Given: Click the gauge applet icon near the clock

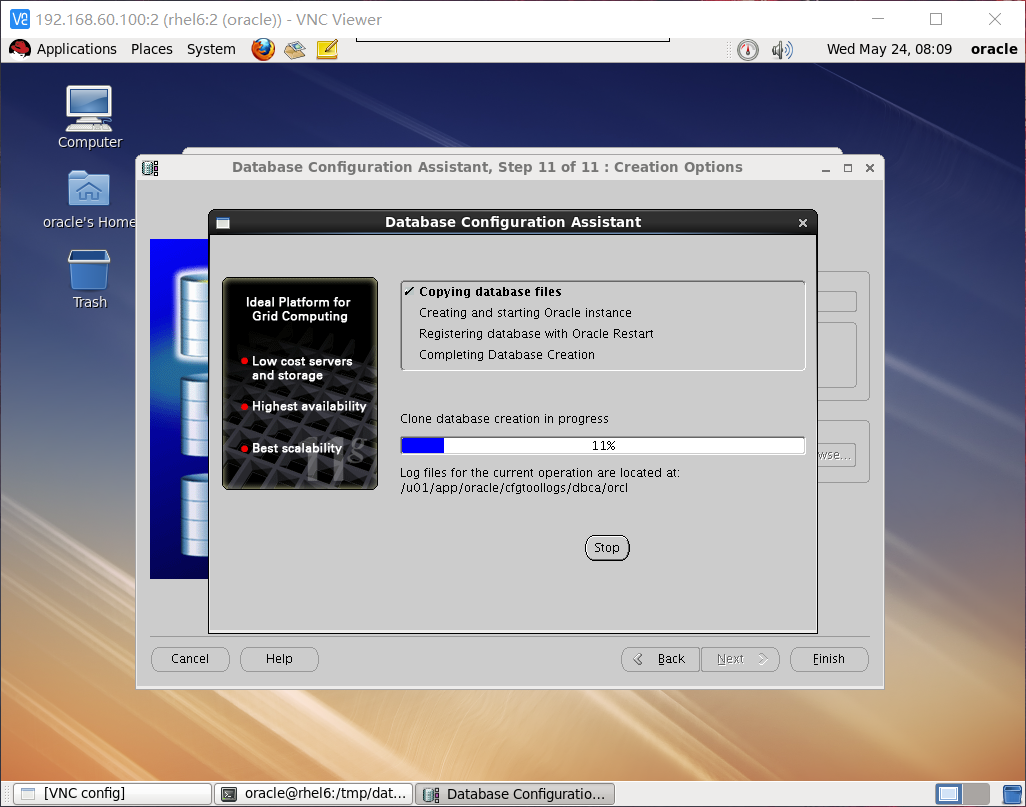Looking at the screenshot, I should (747, 48).
